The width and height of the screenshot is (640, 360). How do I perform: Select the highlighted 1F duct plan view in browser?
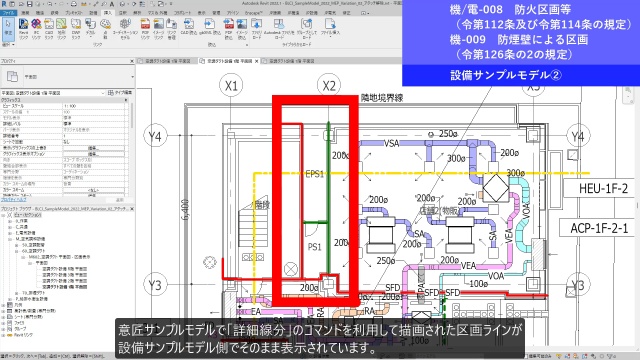[64, 287]
